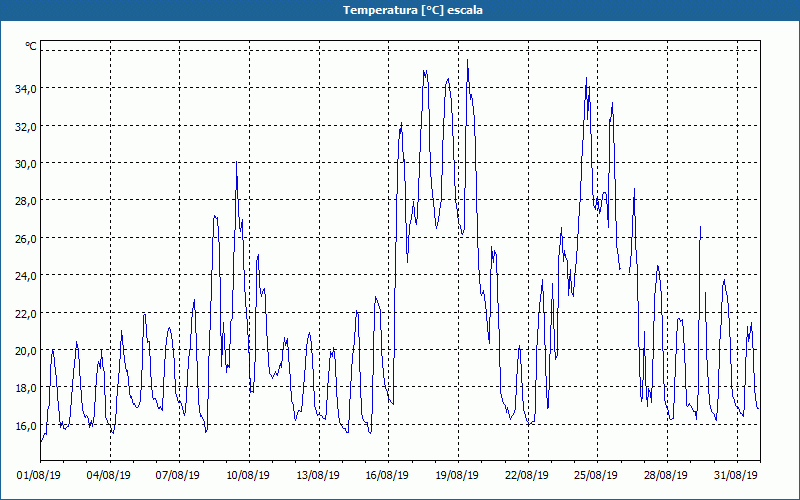Image resolution: width=800 pixels, height=500 pixels.
Task: Click date label 16/08/19
Action: [x=387, y=475]
